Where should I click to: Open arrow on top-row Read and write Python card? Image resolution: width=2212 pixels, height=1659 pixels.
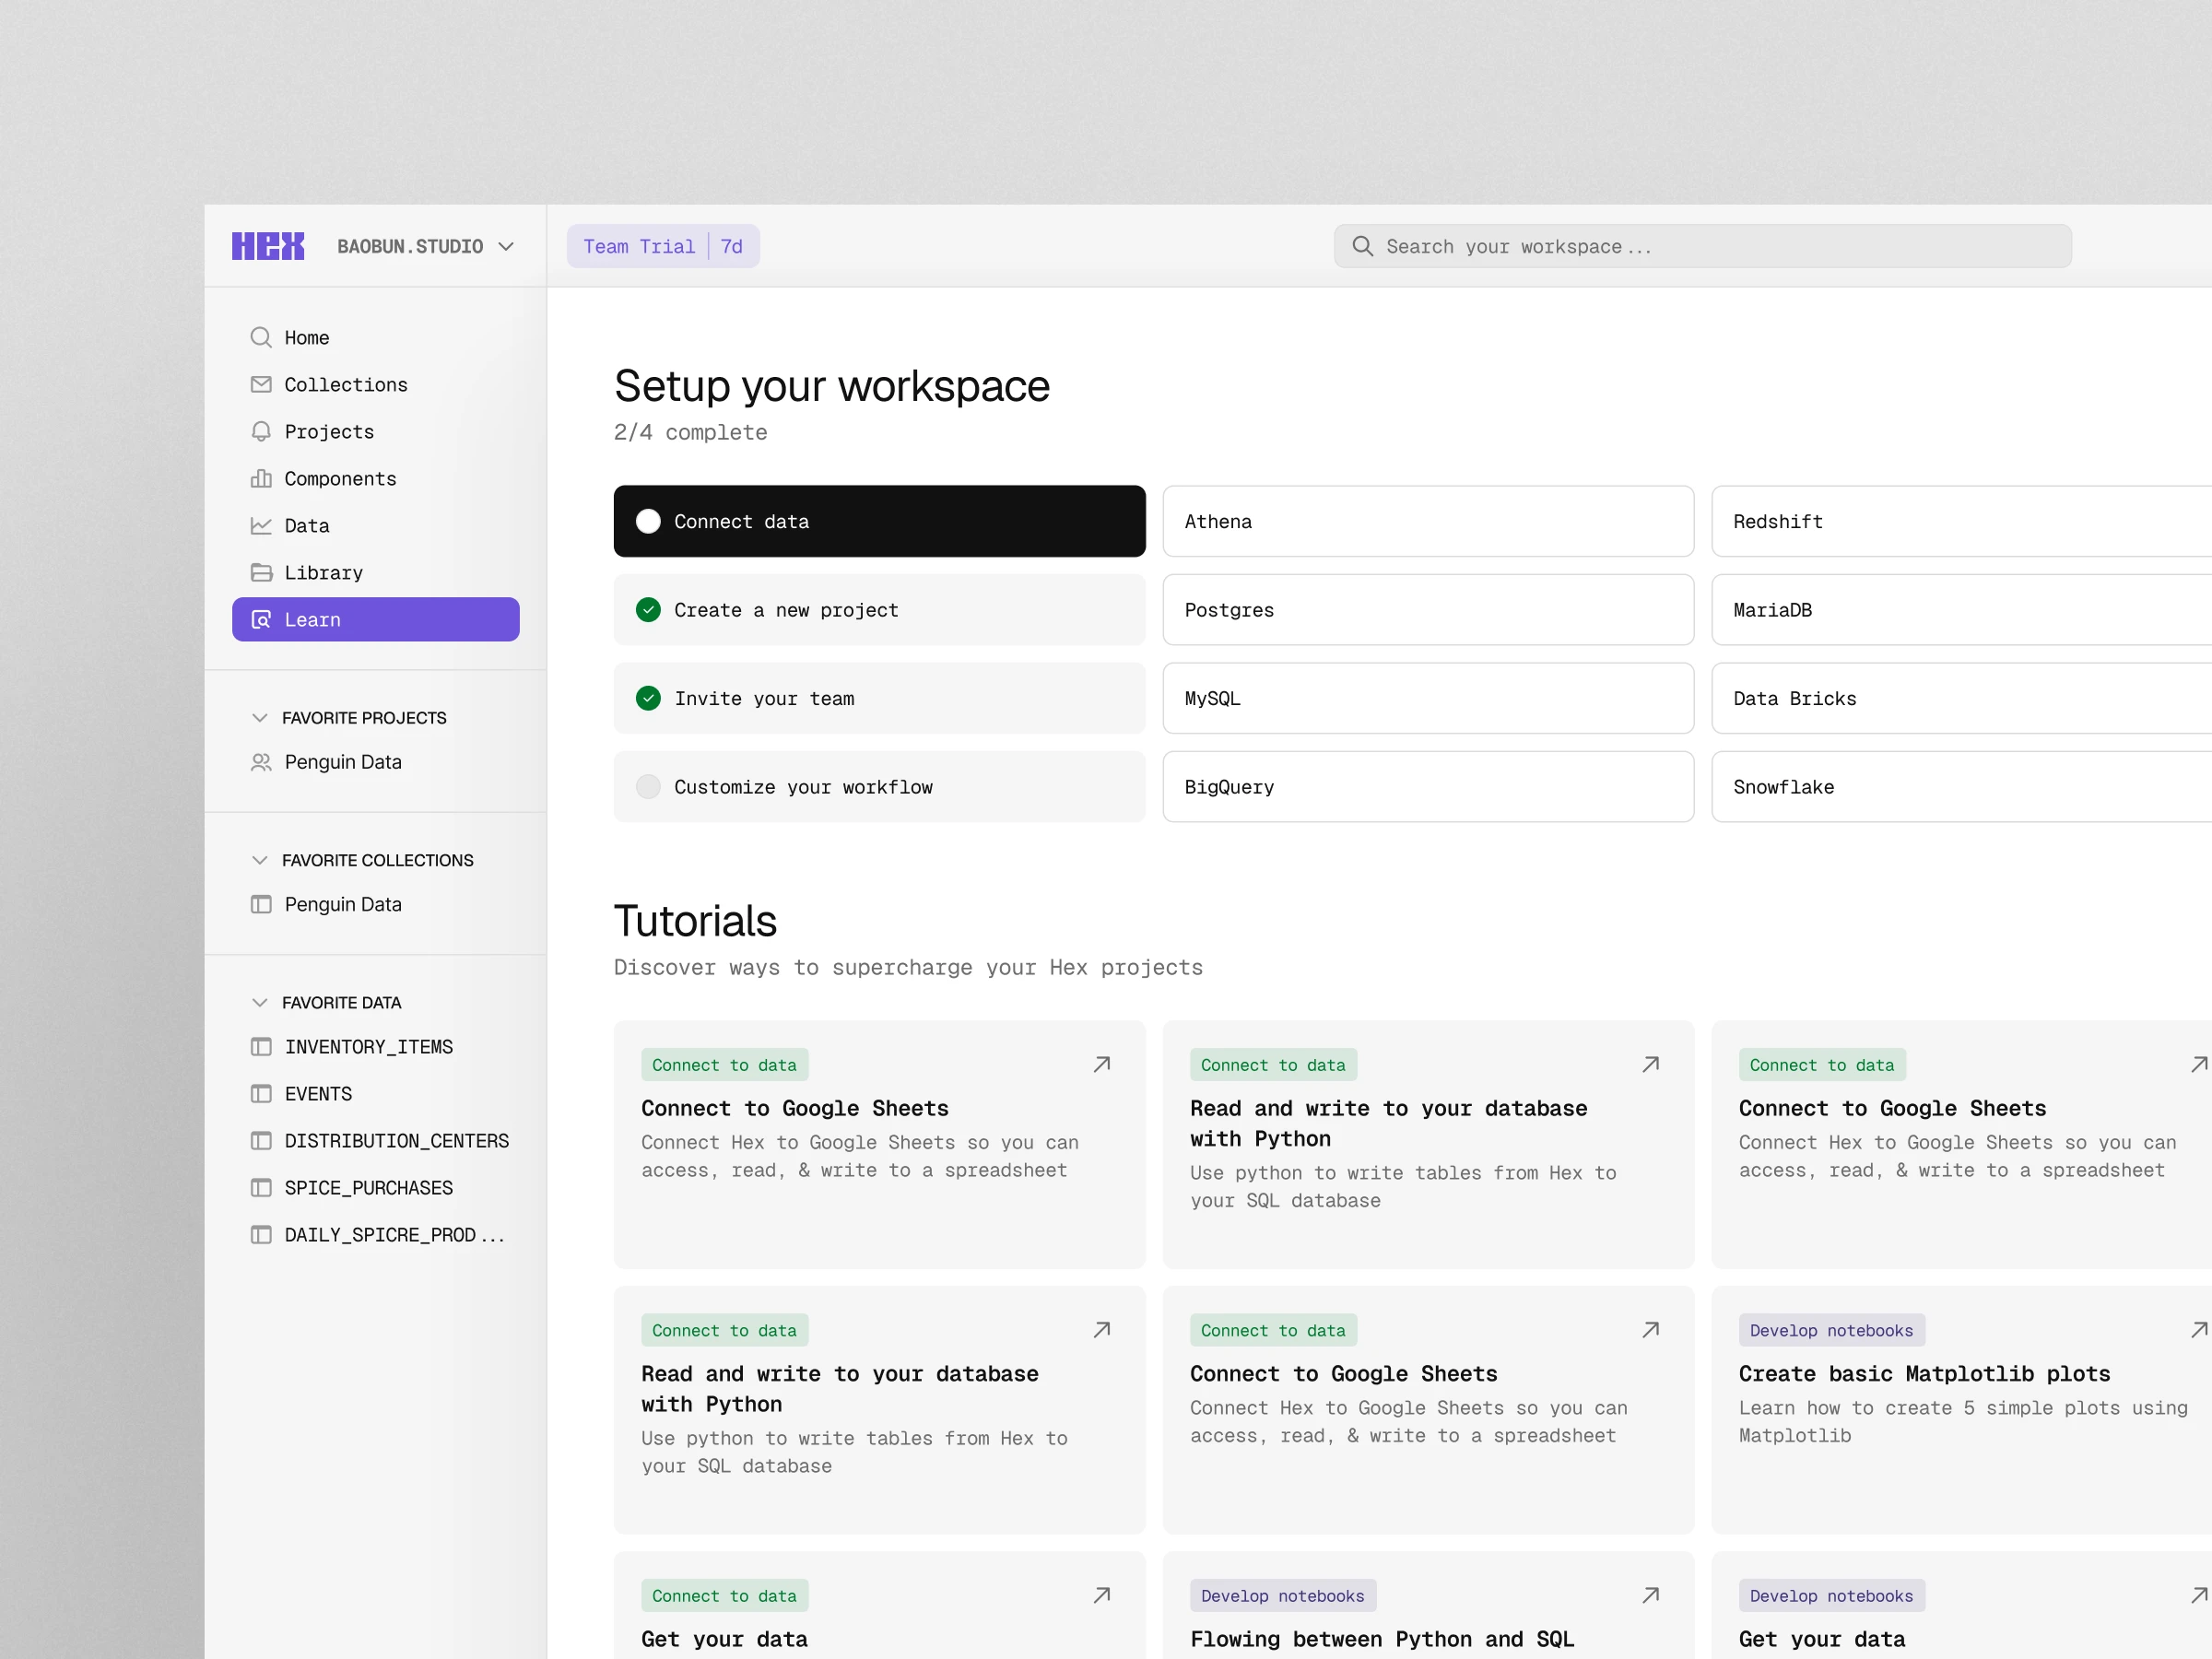(1651, 1064)
